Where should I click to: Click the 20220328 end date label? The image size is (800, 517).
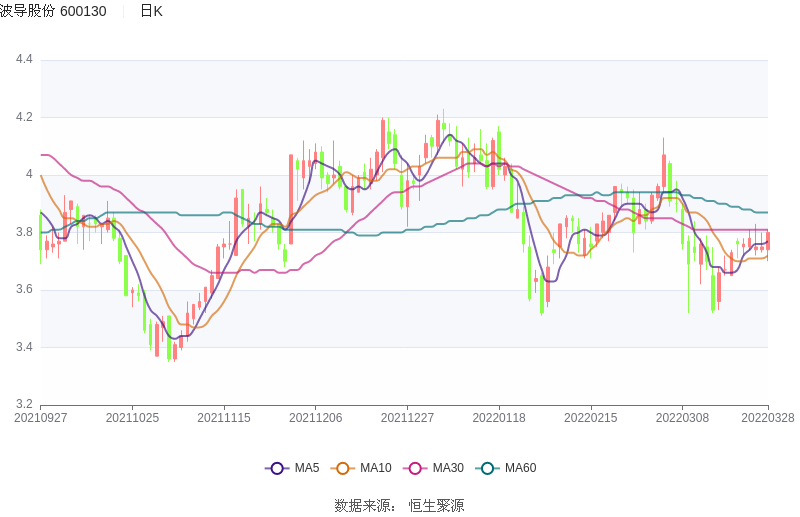(x=768, y=418)
